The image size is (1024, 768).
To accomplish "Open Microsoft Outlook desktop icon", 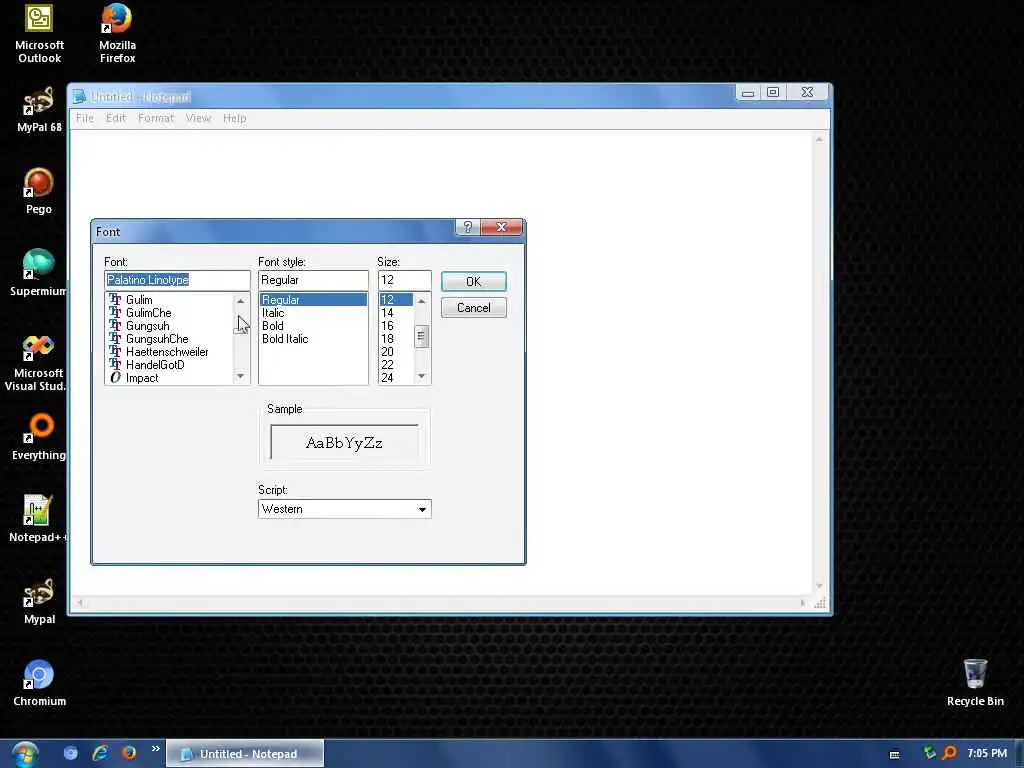I will click(39, 33).
